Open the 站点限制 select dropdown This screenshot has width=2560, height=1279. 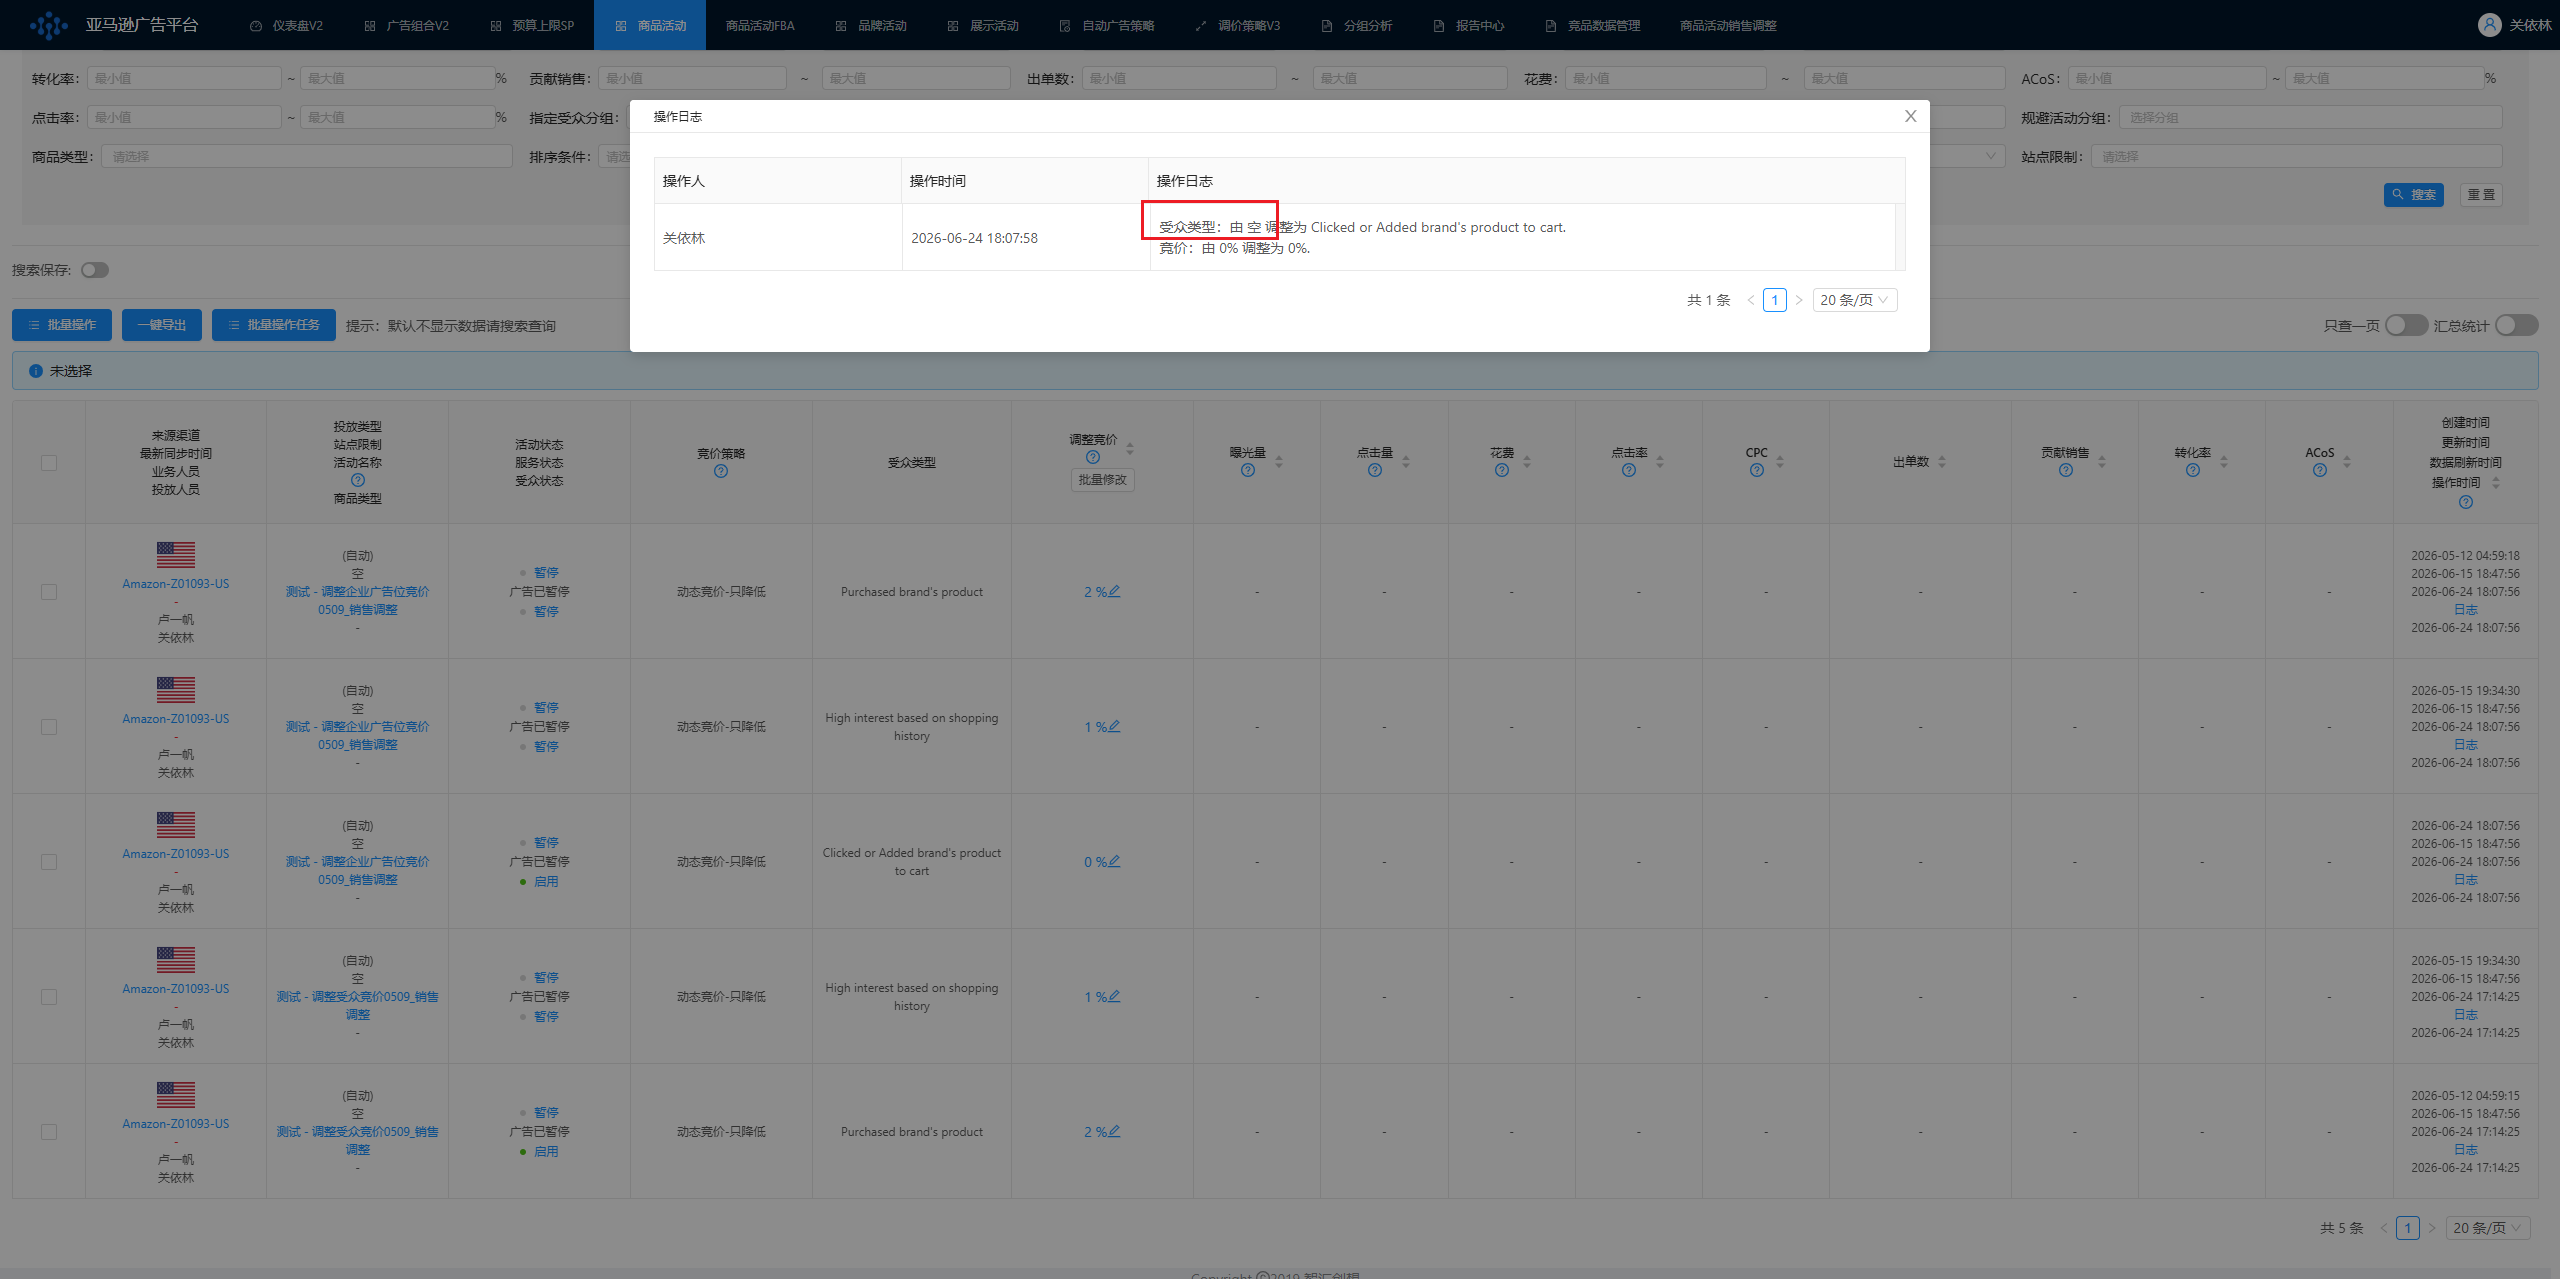pos(2296,156)
